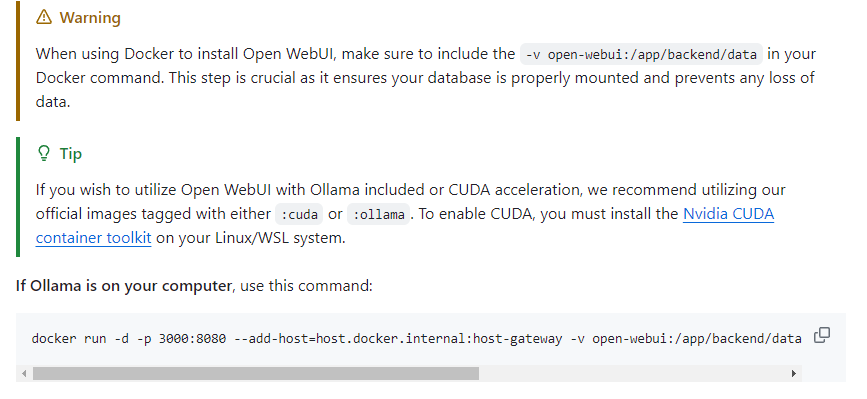Click the 3000:8080 port mapping in the command

192,338
